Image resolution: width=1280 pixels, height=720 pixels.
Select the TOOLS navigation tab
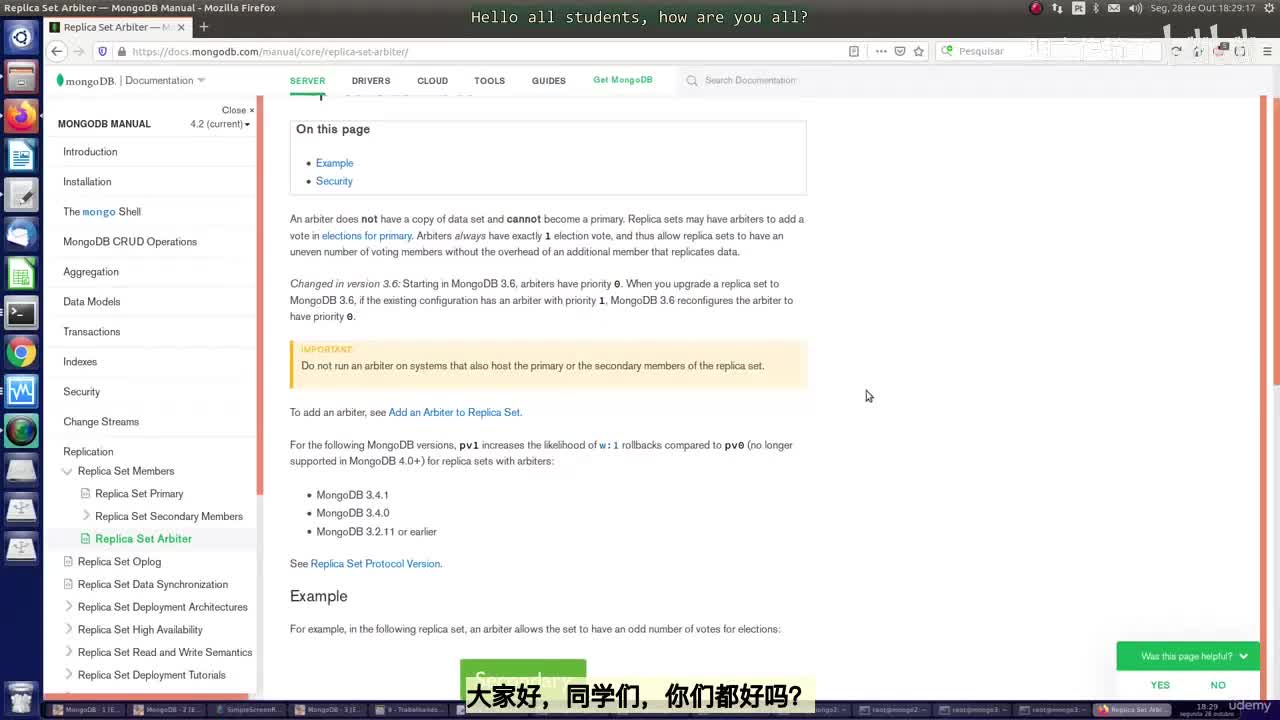pos(489,81)
